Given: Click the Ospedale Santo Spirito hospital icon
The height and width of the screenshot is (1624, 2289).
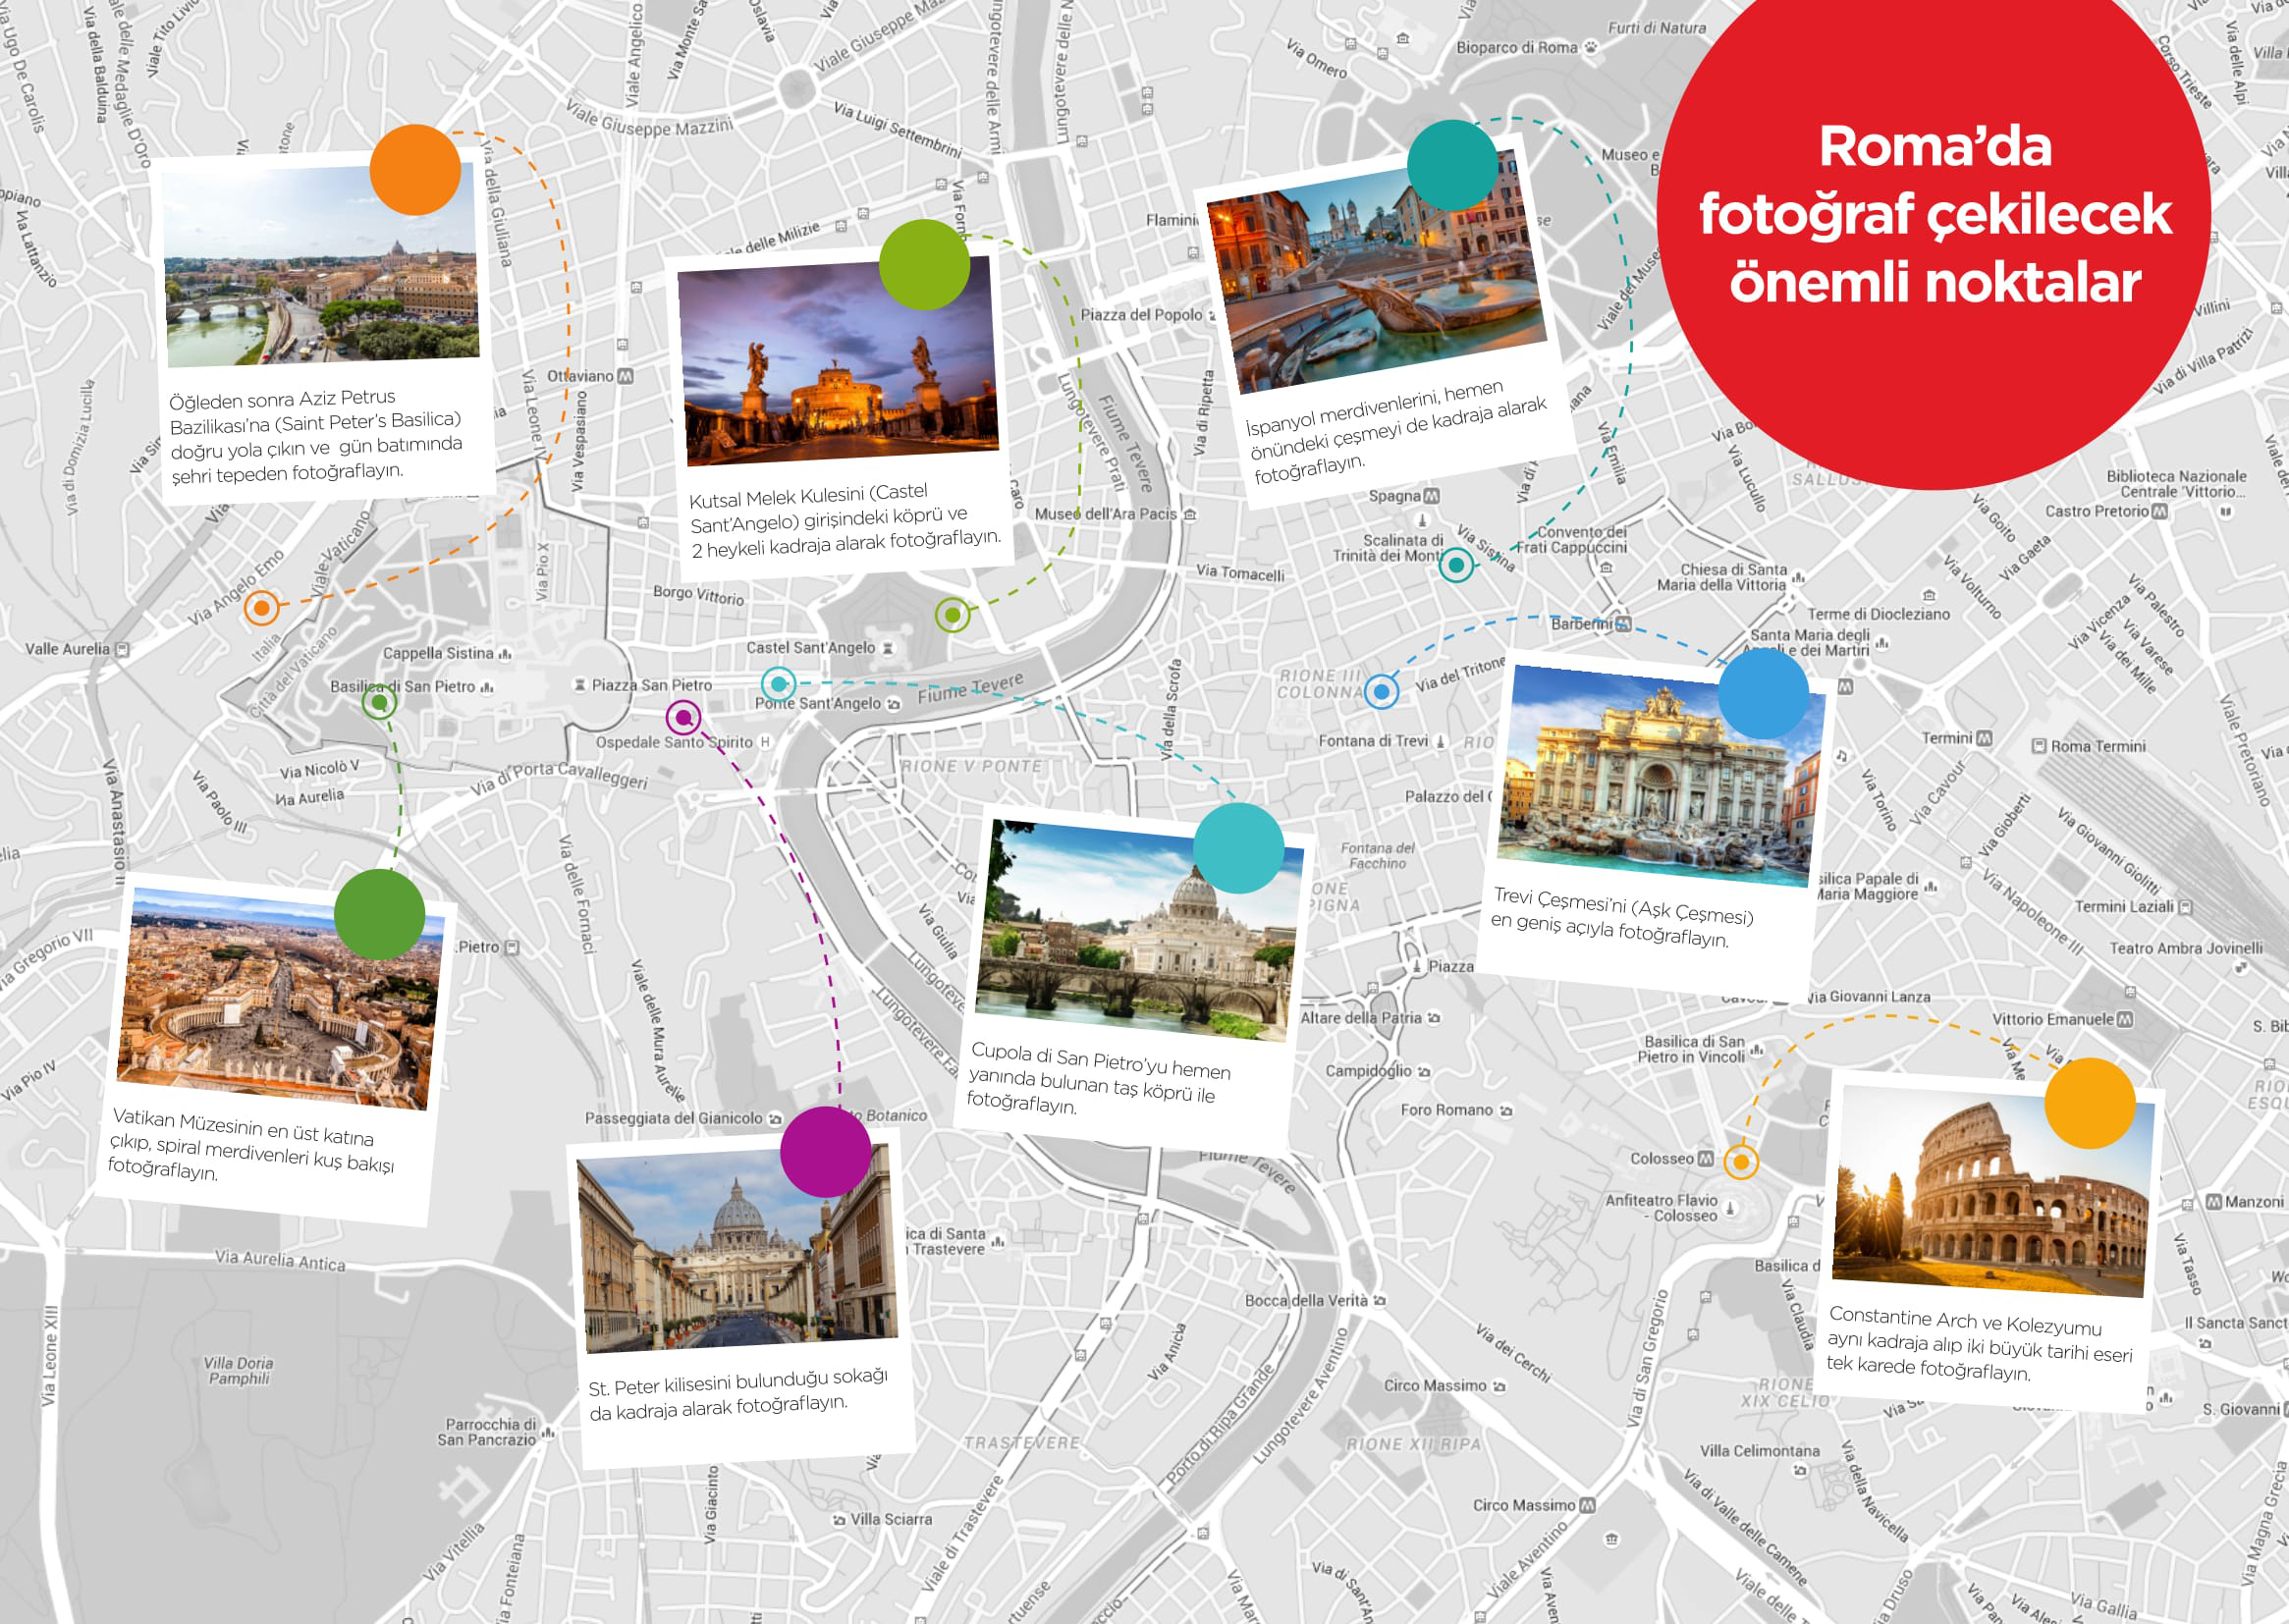Looking at the screenshot, I should [765, 742].
